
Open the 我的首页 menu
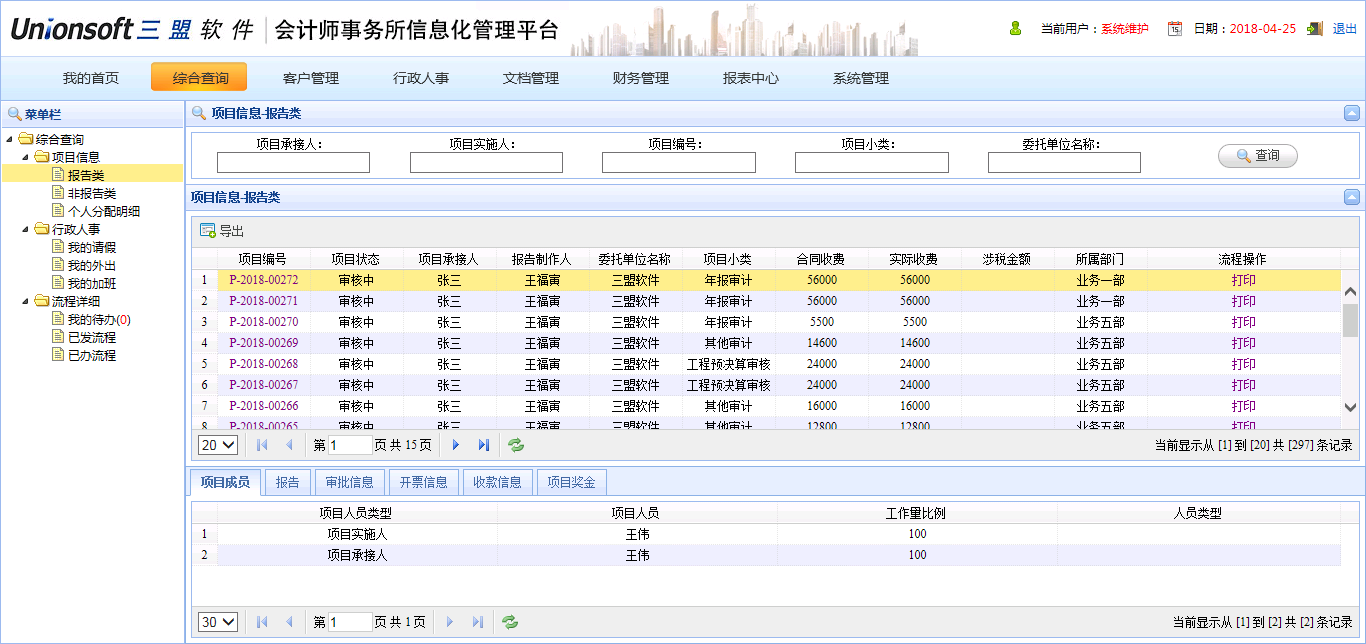[91, 78]
